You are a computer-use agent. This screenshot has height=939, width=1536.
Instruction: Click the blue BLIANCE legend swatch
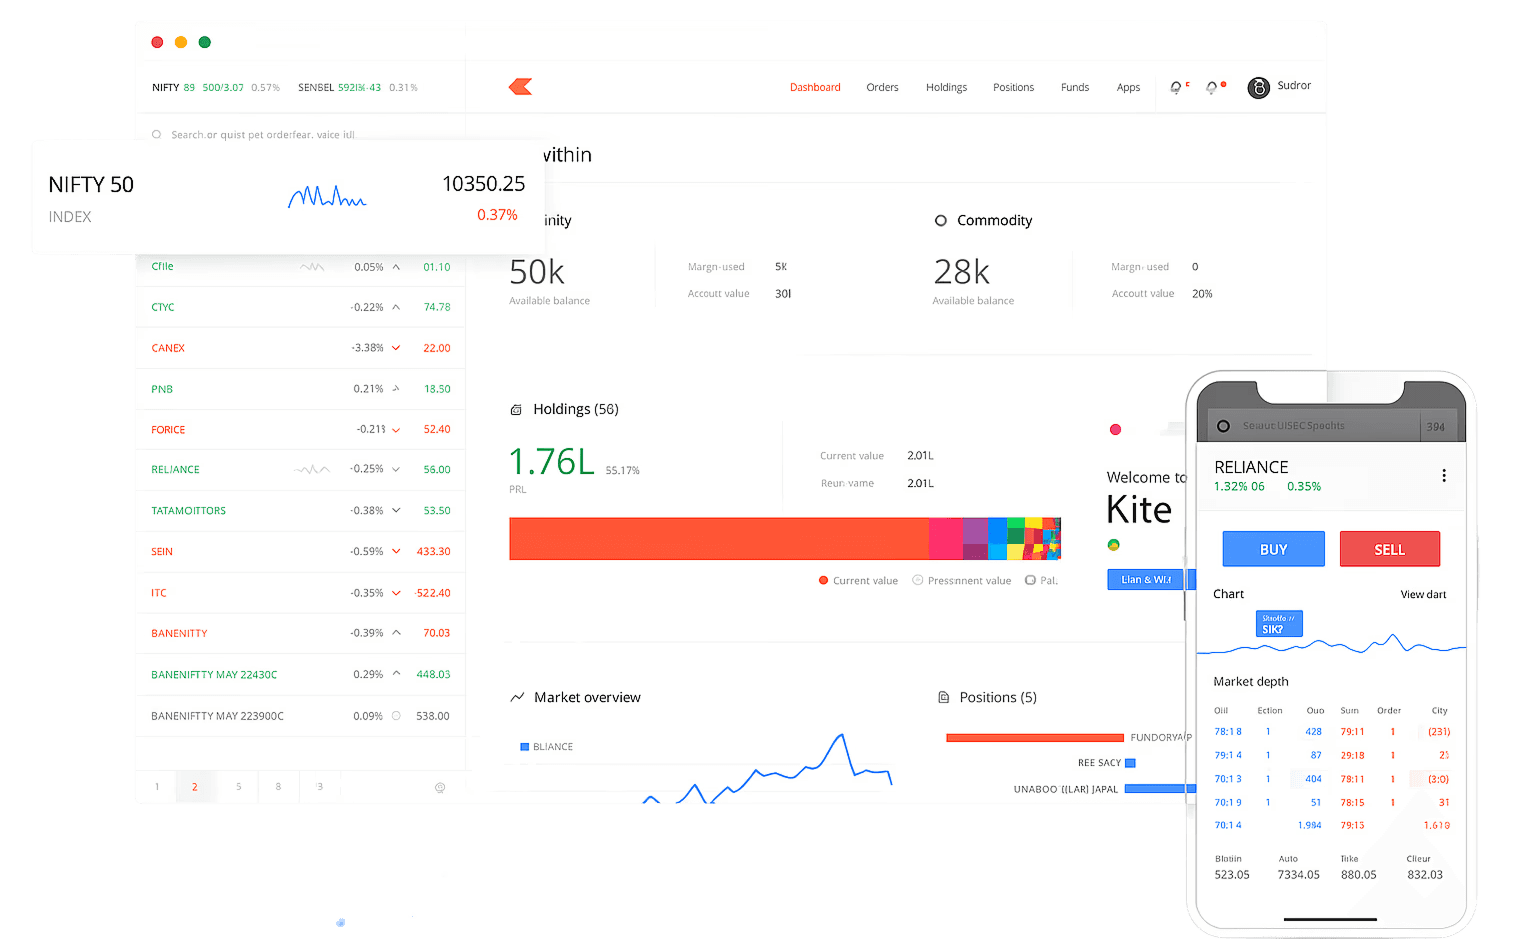coord(524,747)
